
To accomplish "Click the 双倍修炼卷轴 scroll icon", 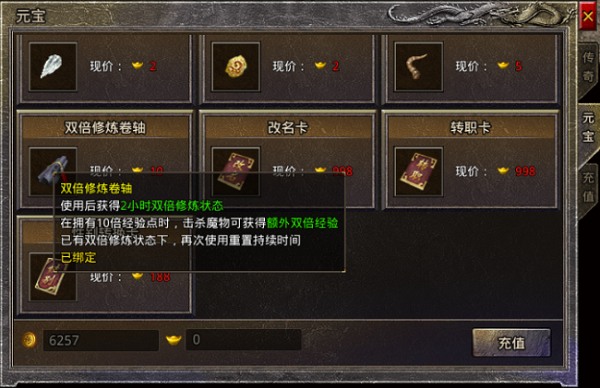I will coord(53,166).
